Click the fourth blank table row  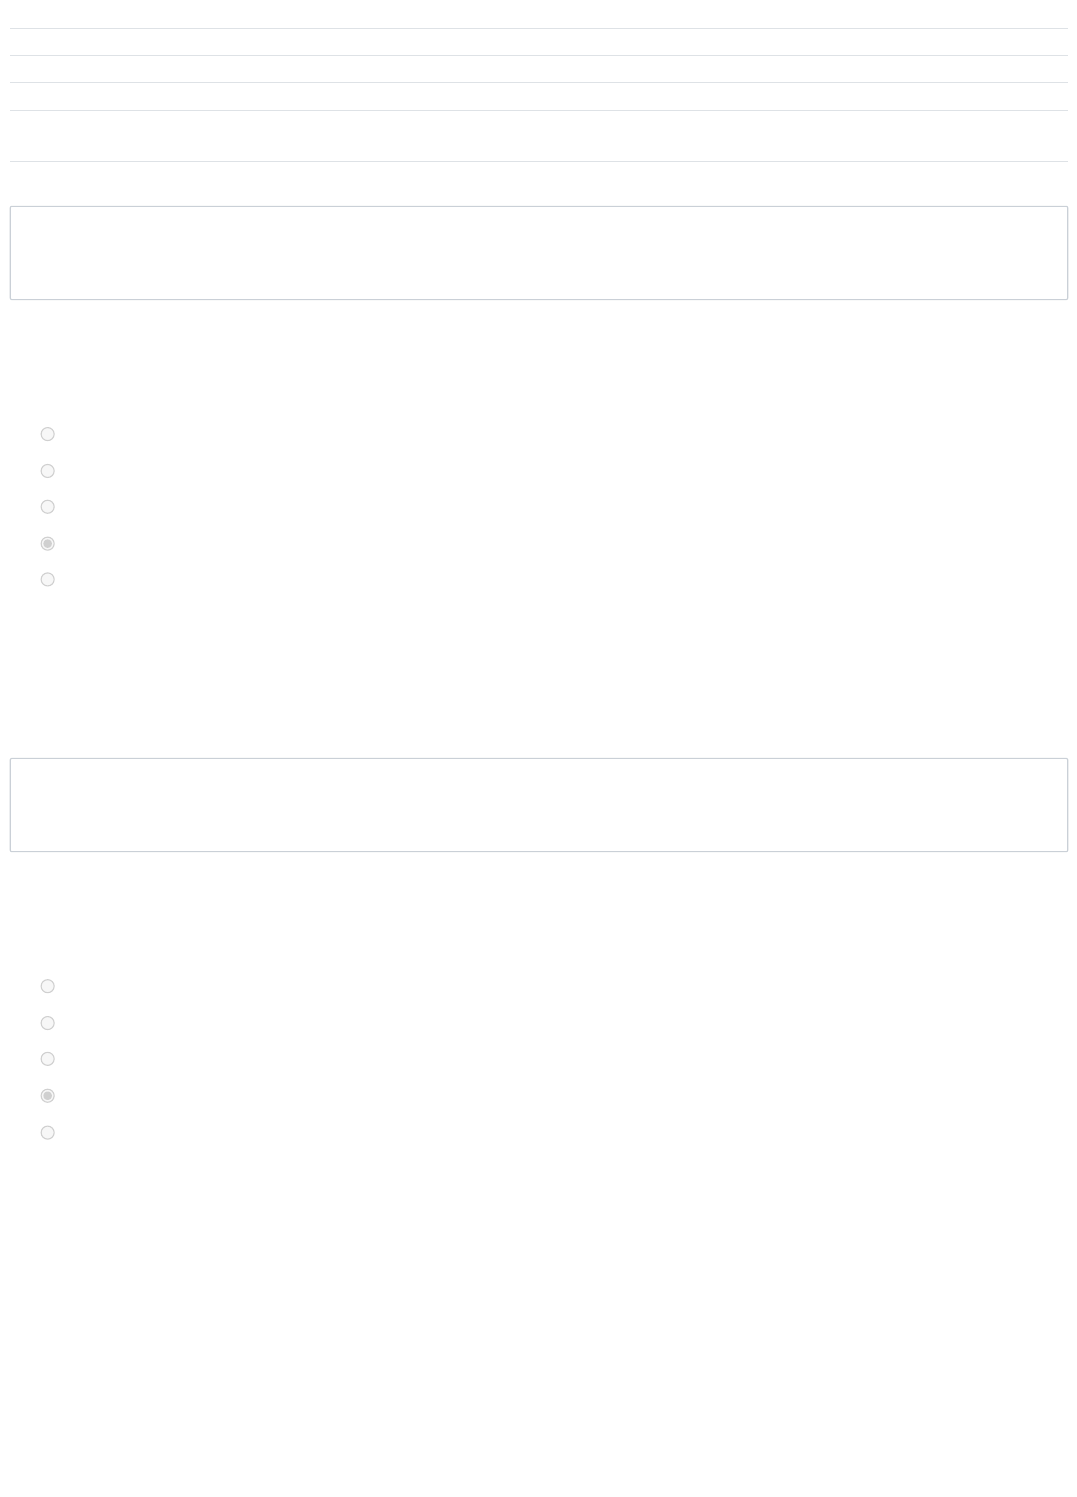pyautogui.click(x=538, y=96)
